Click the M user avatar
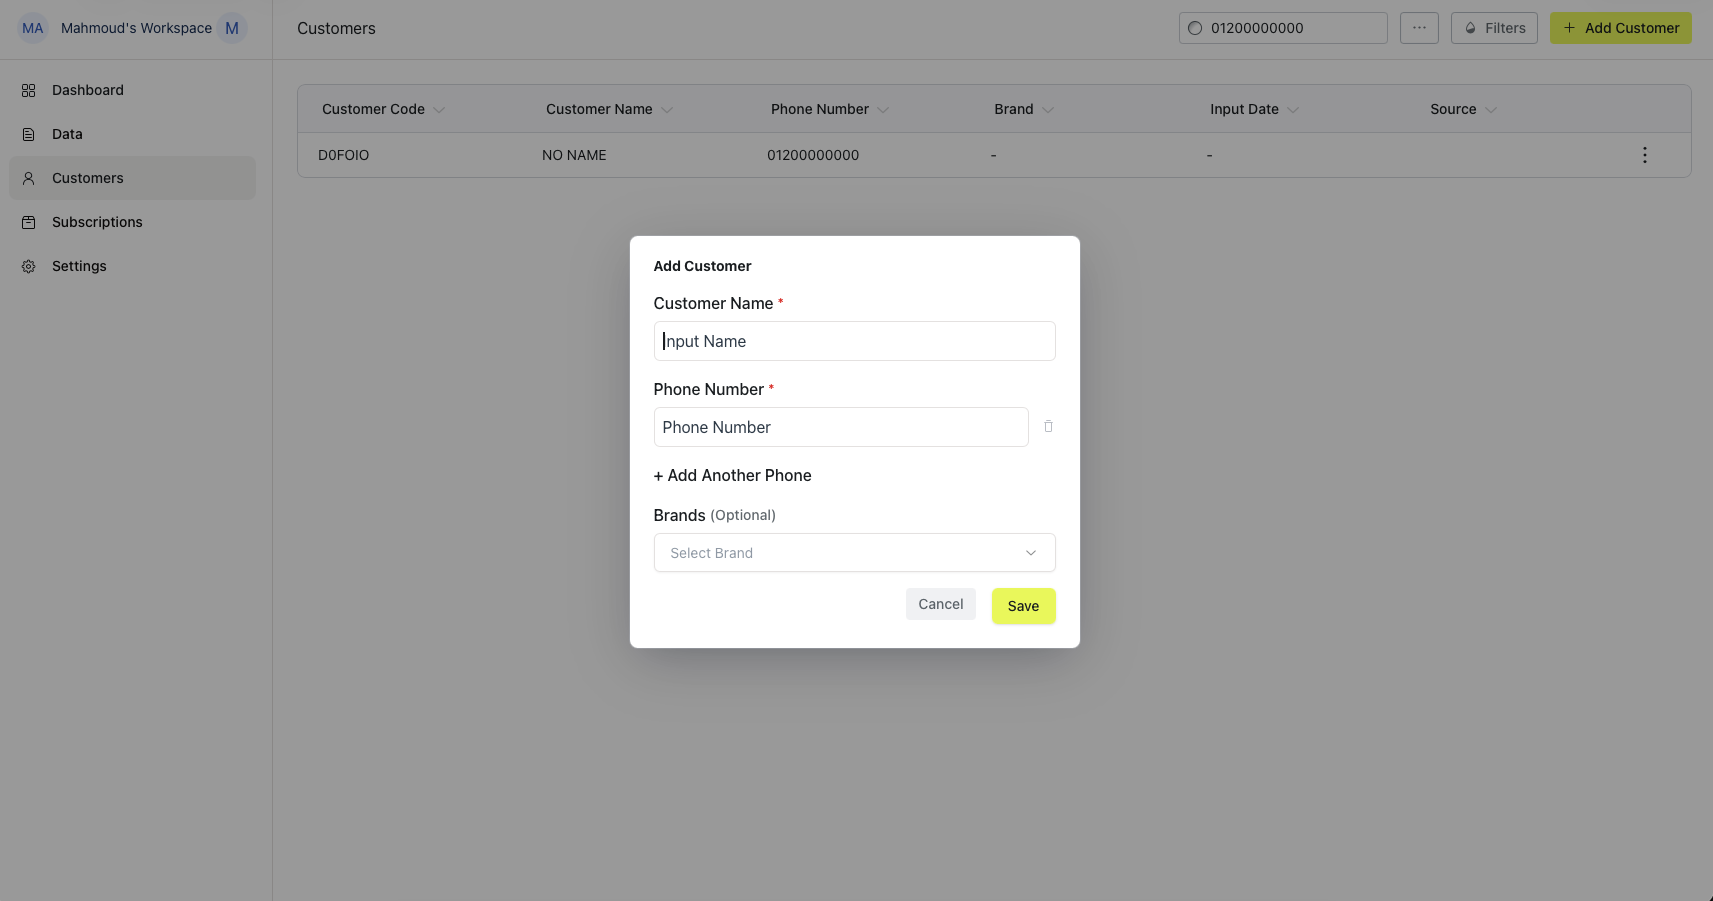The image size is (1713, 901). click(x=232, y=28)
